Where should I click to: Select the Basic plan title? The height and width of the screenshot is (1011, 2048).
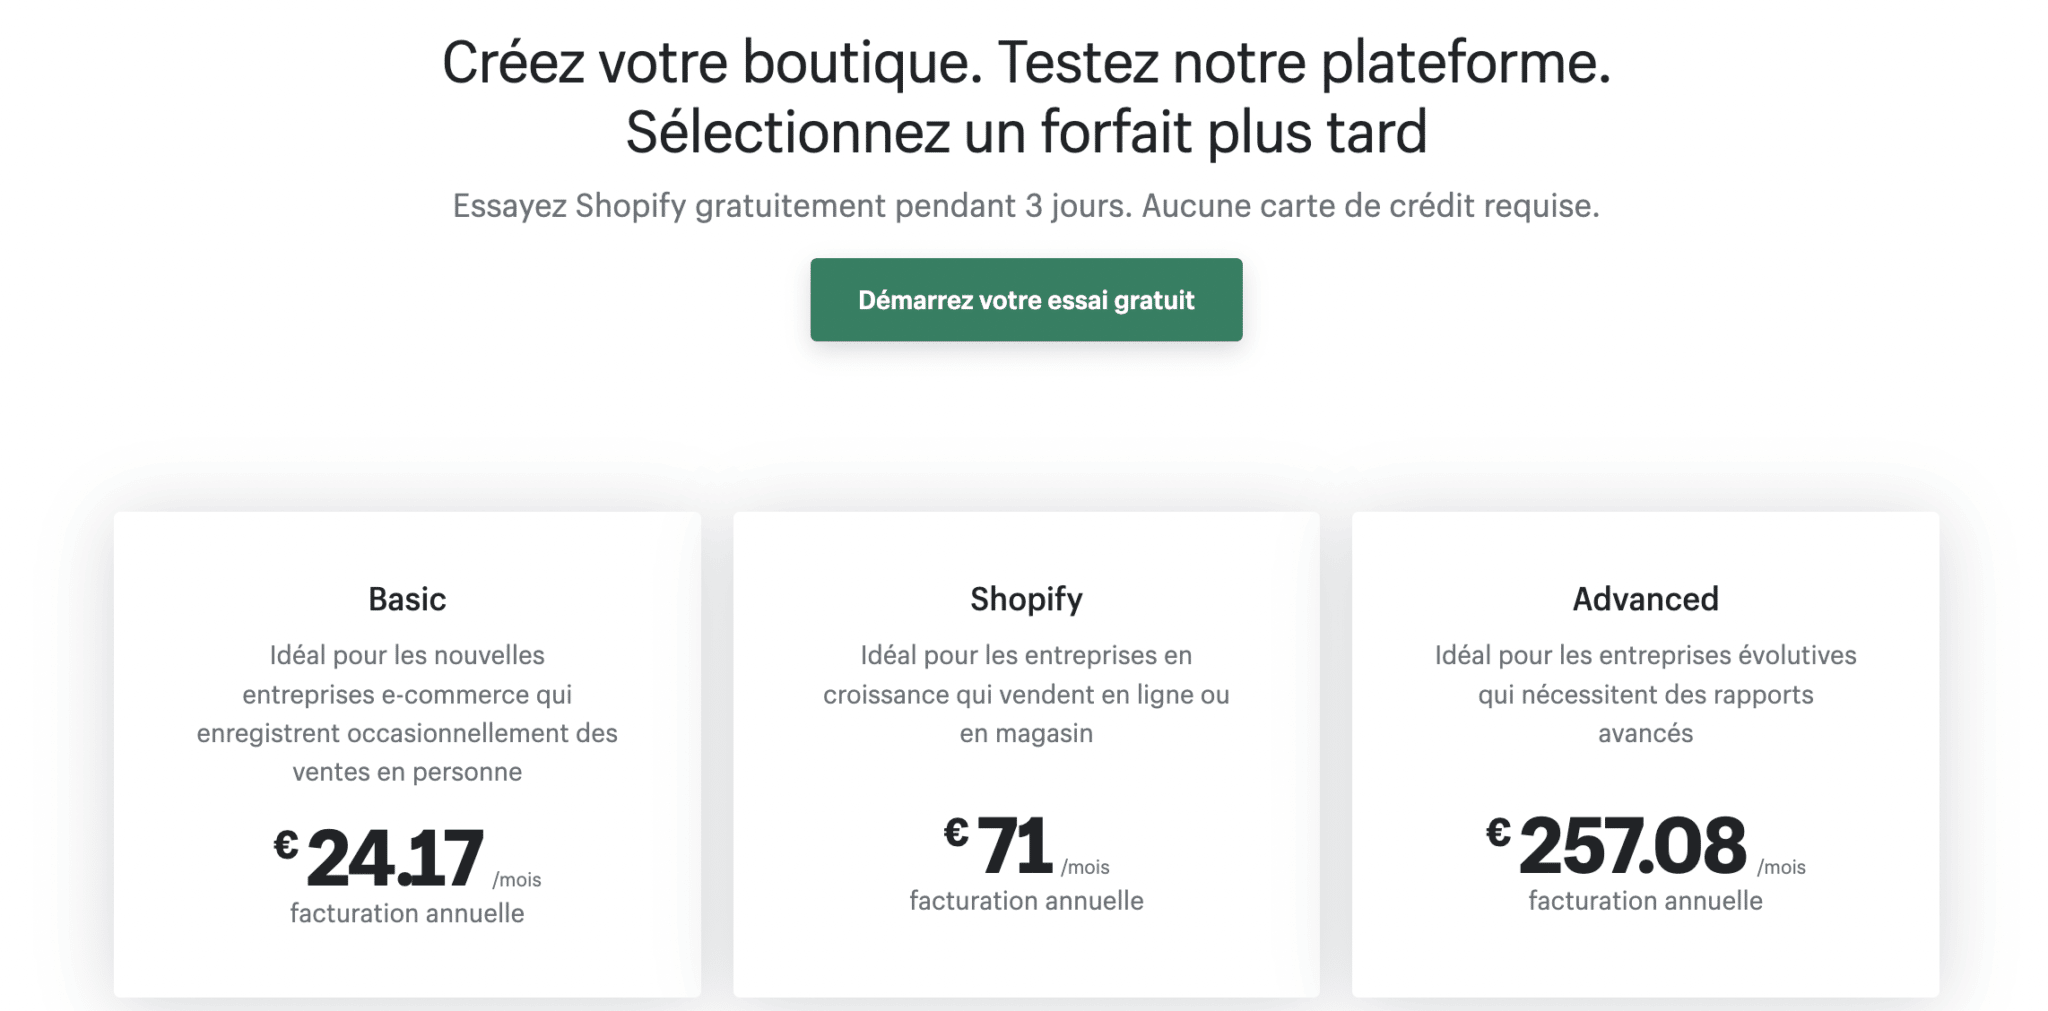point(407,599)
